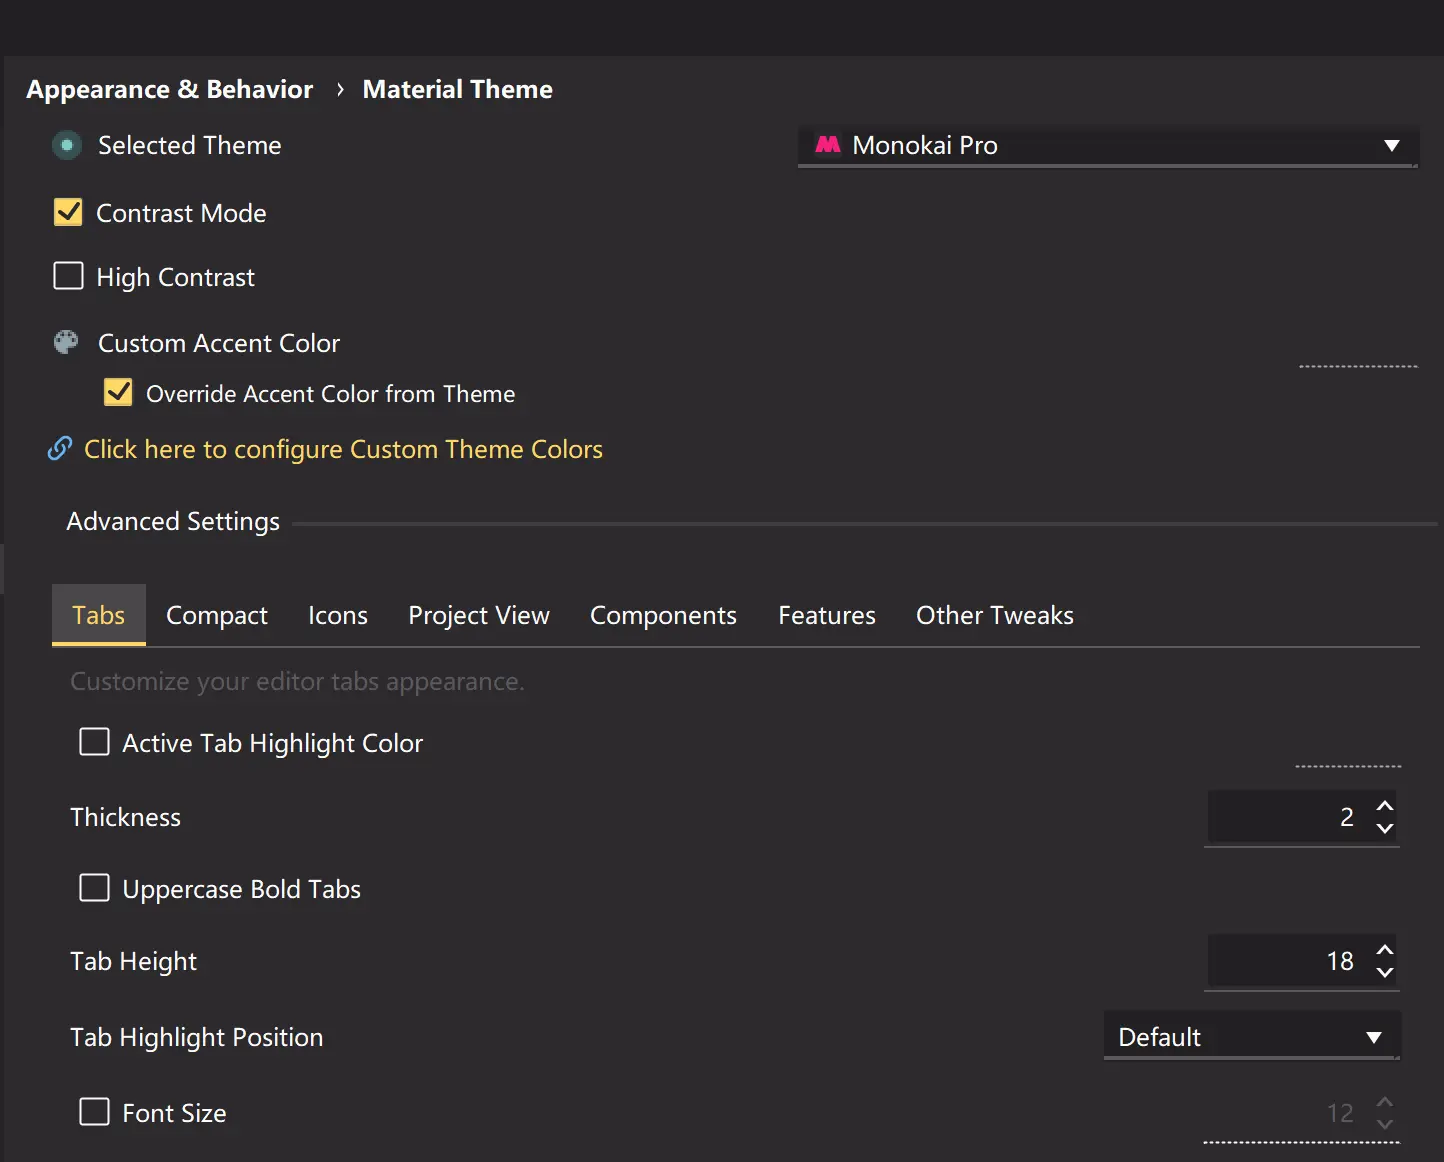The image size is (1444, 1162).
Task: Increase Tab Height with the up arrow
Action: [x=1385, y=950]
